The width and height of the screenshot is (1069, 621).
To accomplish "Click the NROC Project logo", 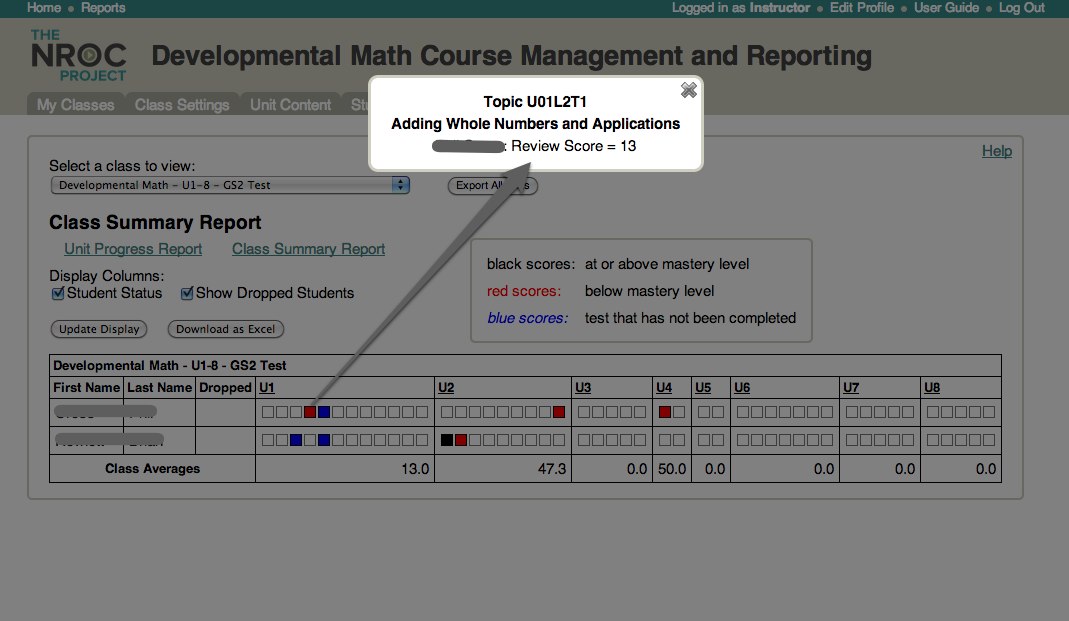I will click(x=78, y=56).
